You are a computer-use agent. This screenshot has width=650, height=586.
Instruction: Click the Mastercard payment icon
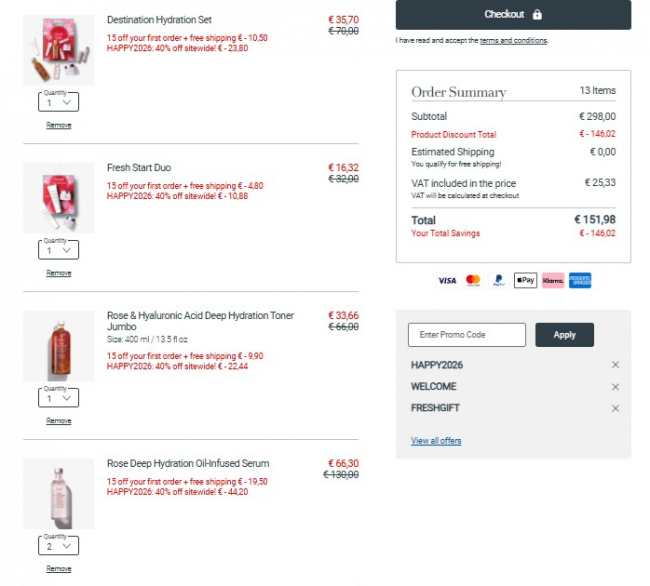click(473, 281)
